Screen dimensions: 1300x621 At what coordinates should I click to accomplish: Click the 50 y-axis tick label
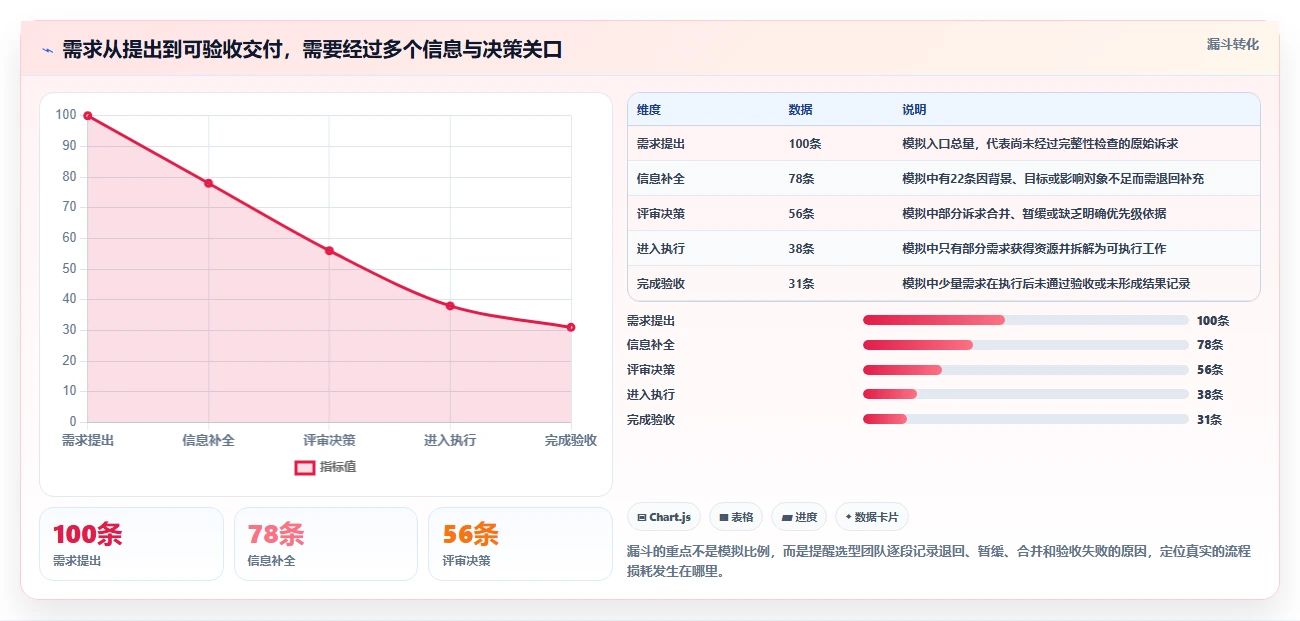pos(69,268)
